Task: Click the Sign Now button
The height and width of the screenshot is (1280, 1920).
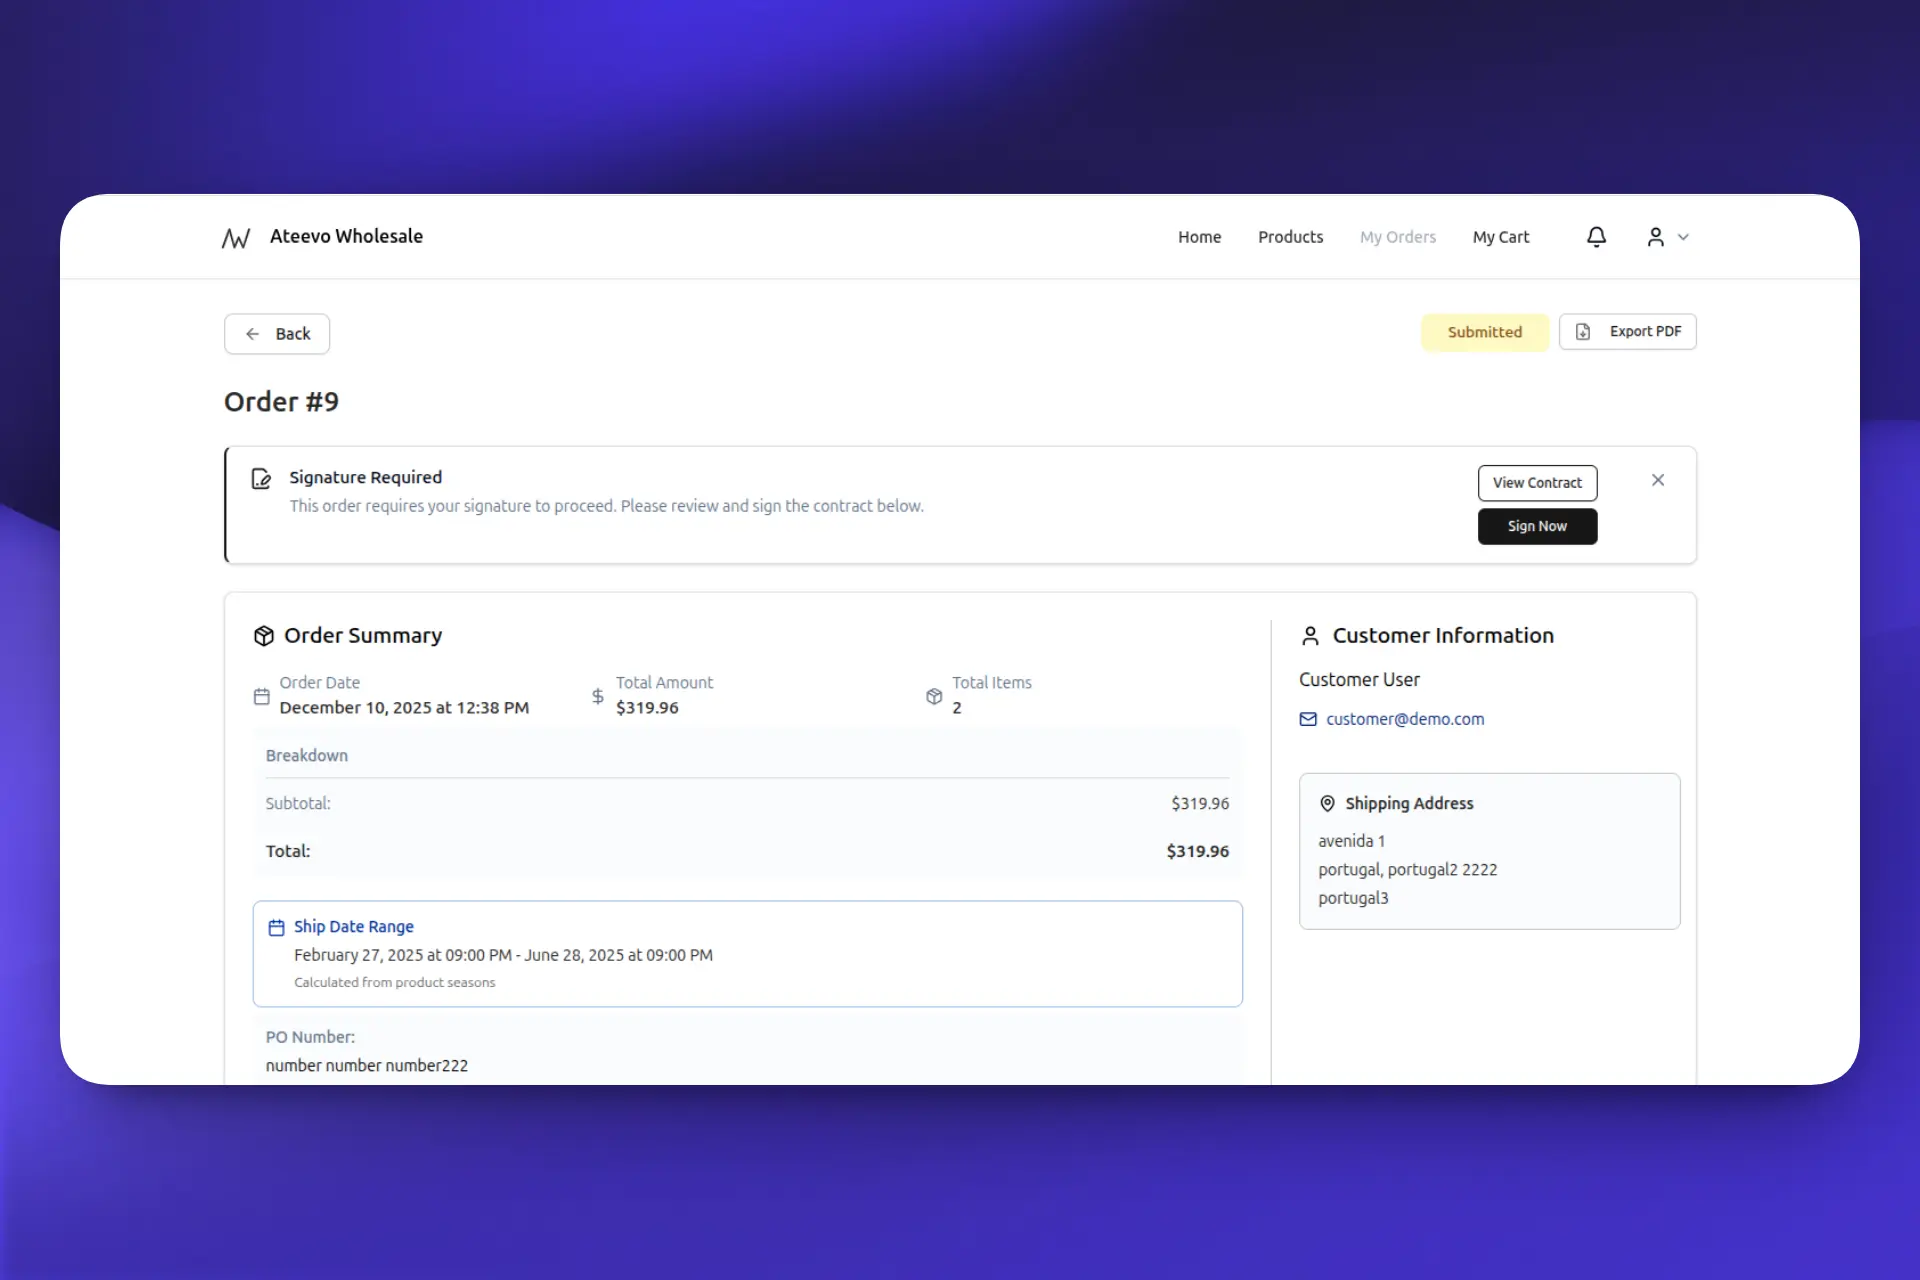Action: coord(1537,526)
